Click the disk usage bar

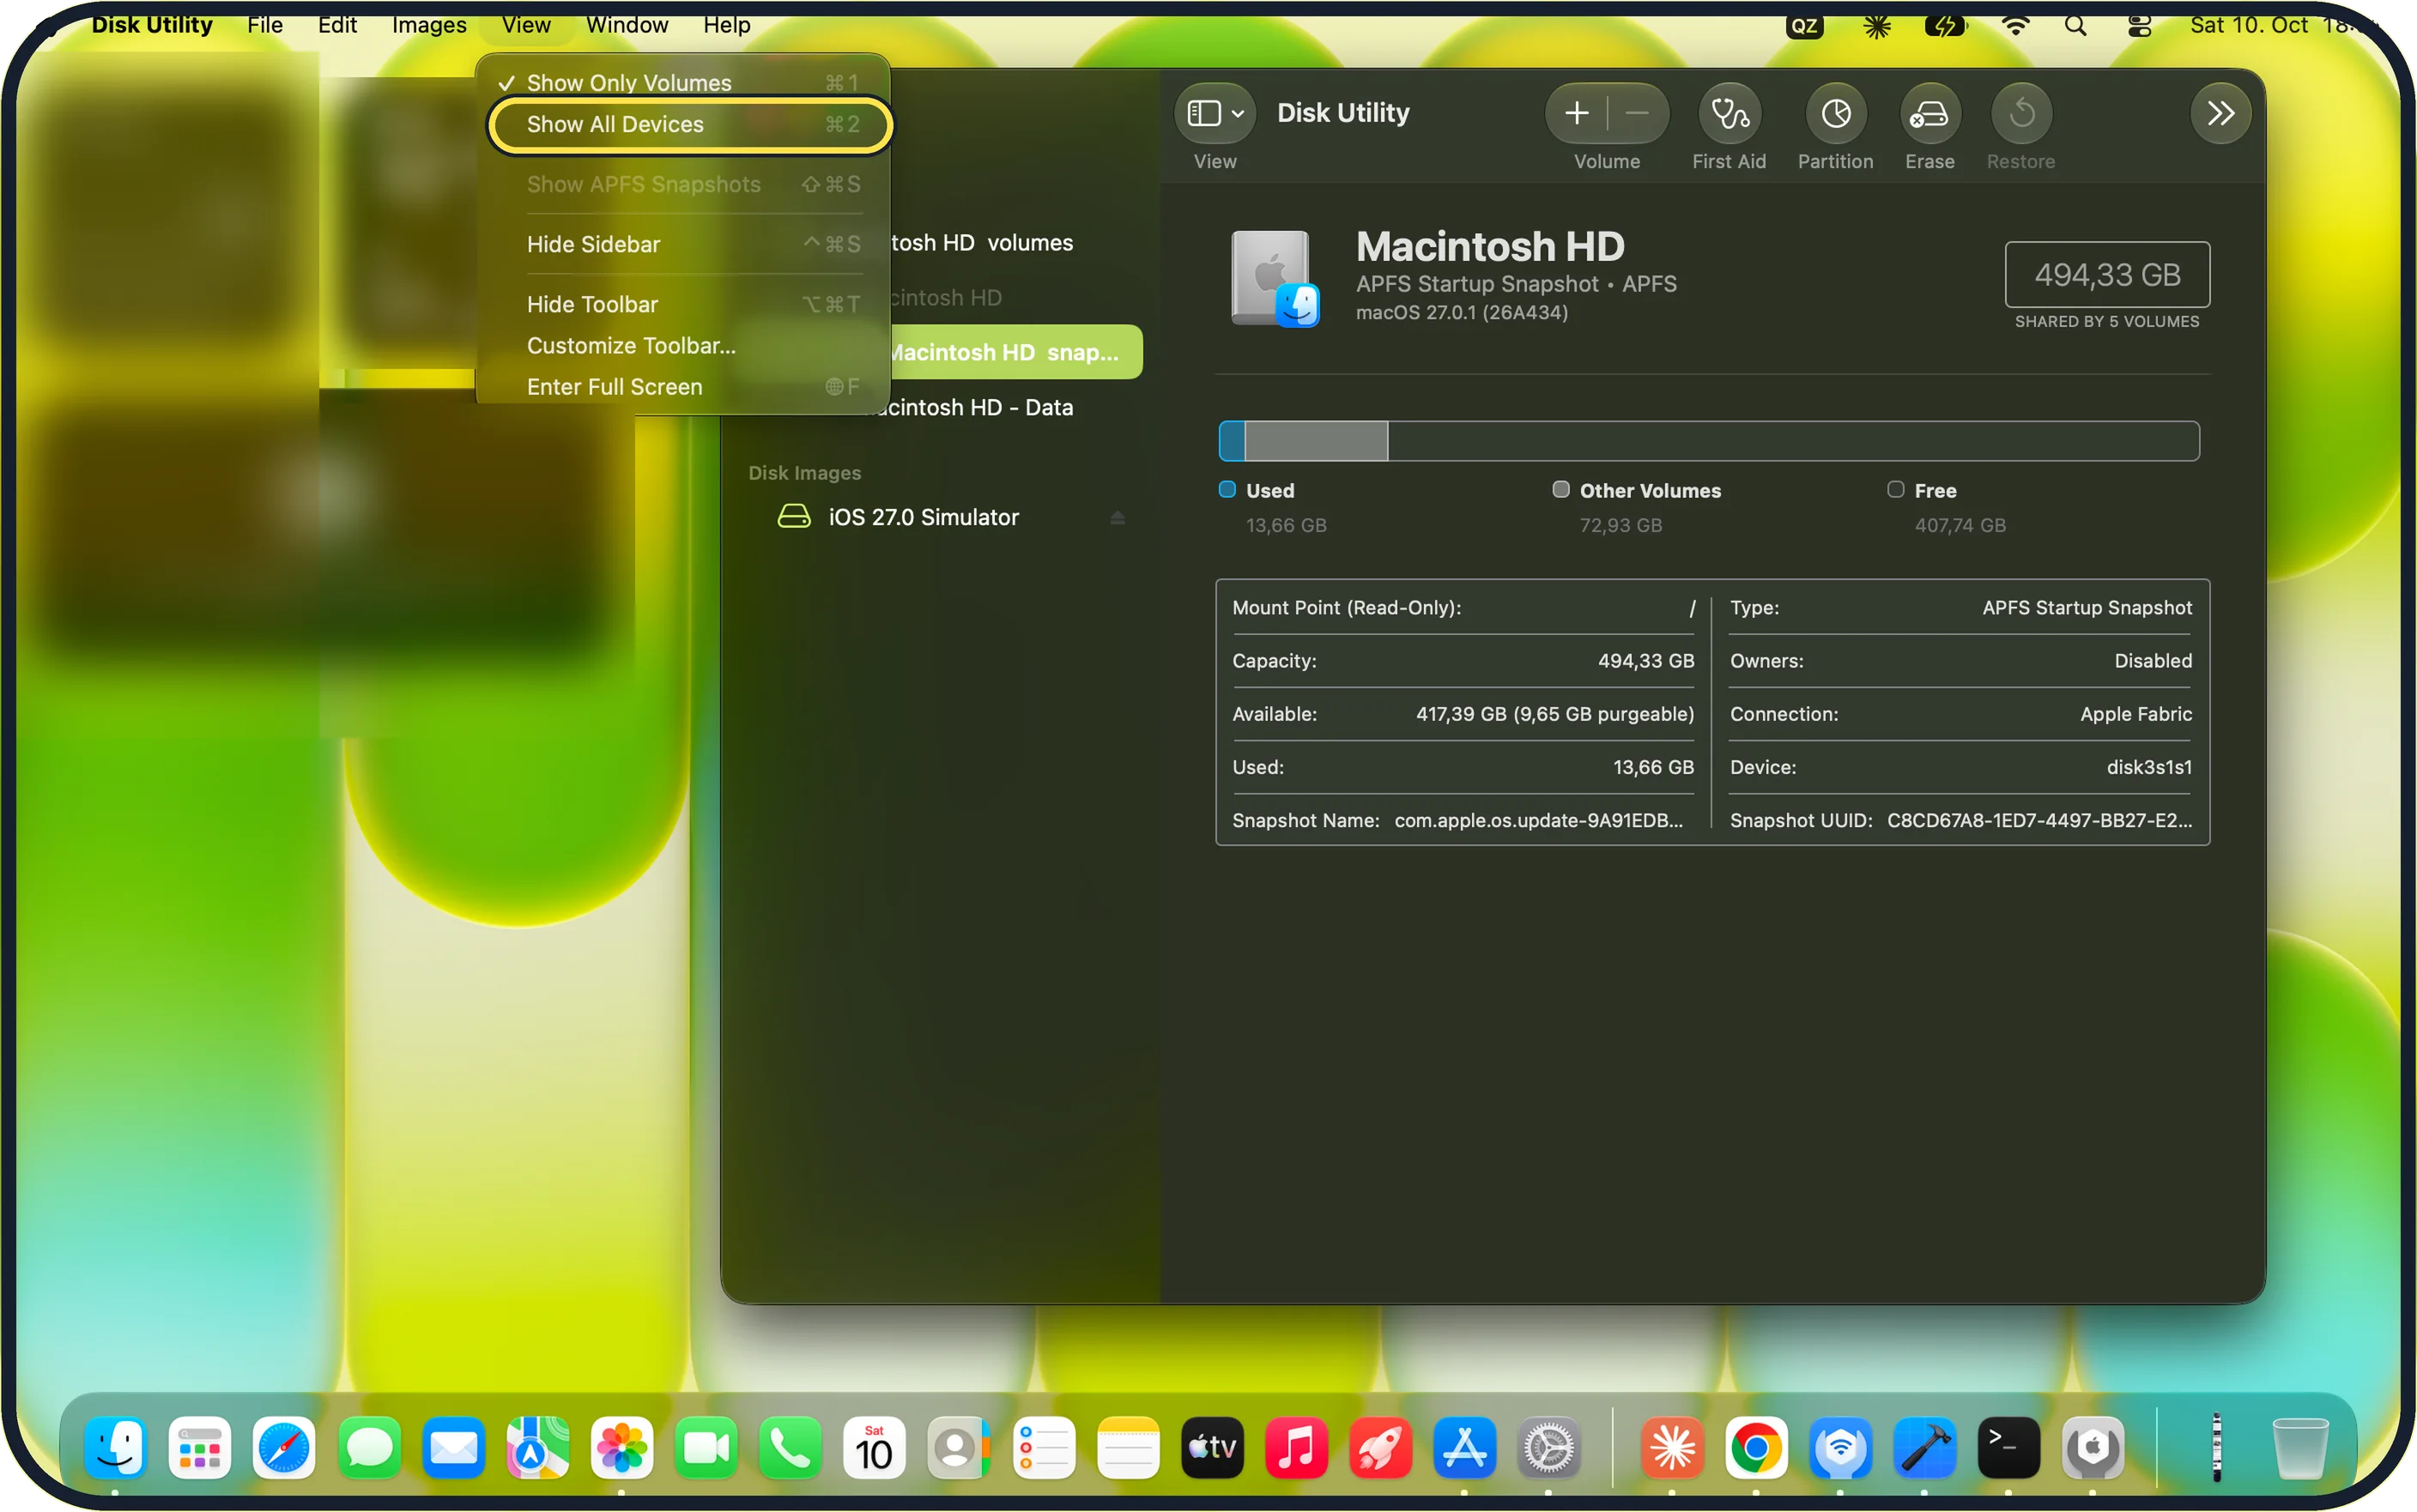[1709, 442]
